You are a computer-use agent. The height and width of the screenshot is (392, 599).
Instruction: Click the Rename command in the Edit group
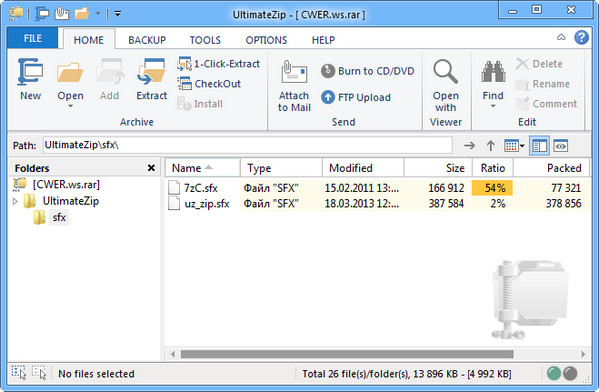pyautogui.click(x=542, y=84)
